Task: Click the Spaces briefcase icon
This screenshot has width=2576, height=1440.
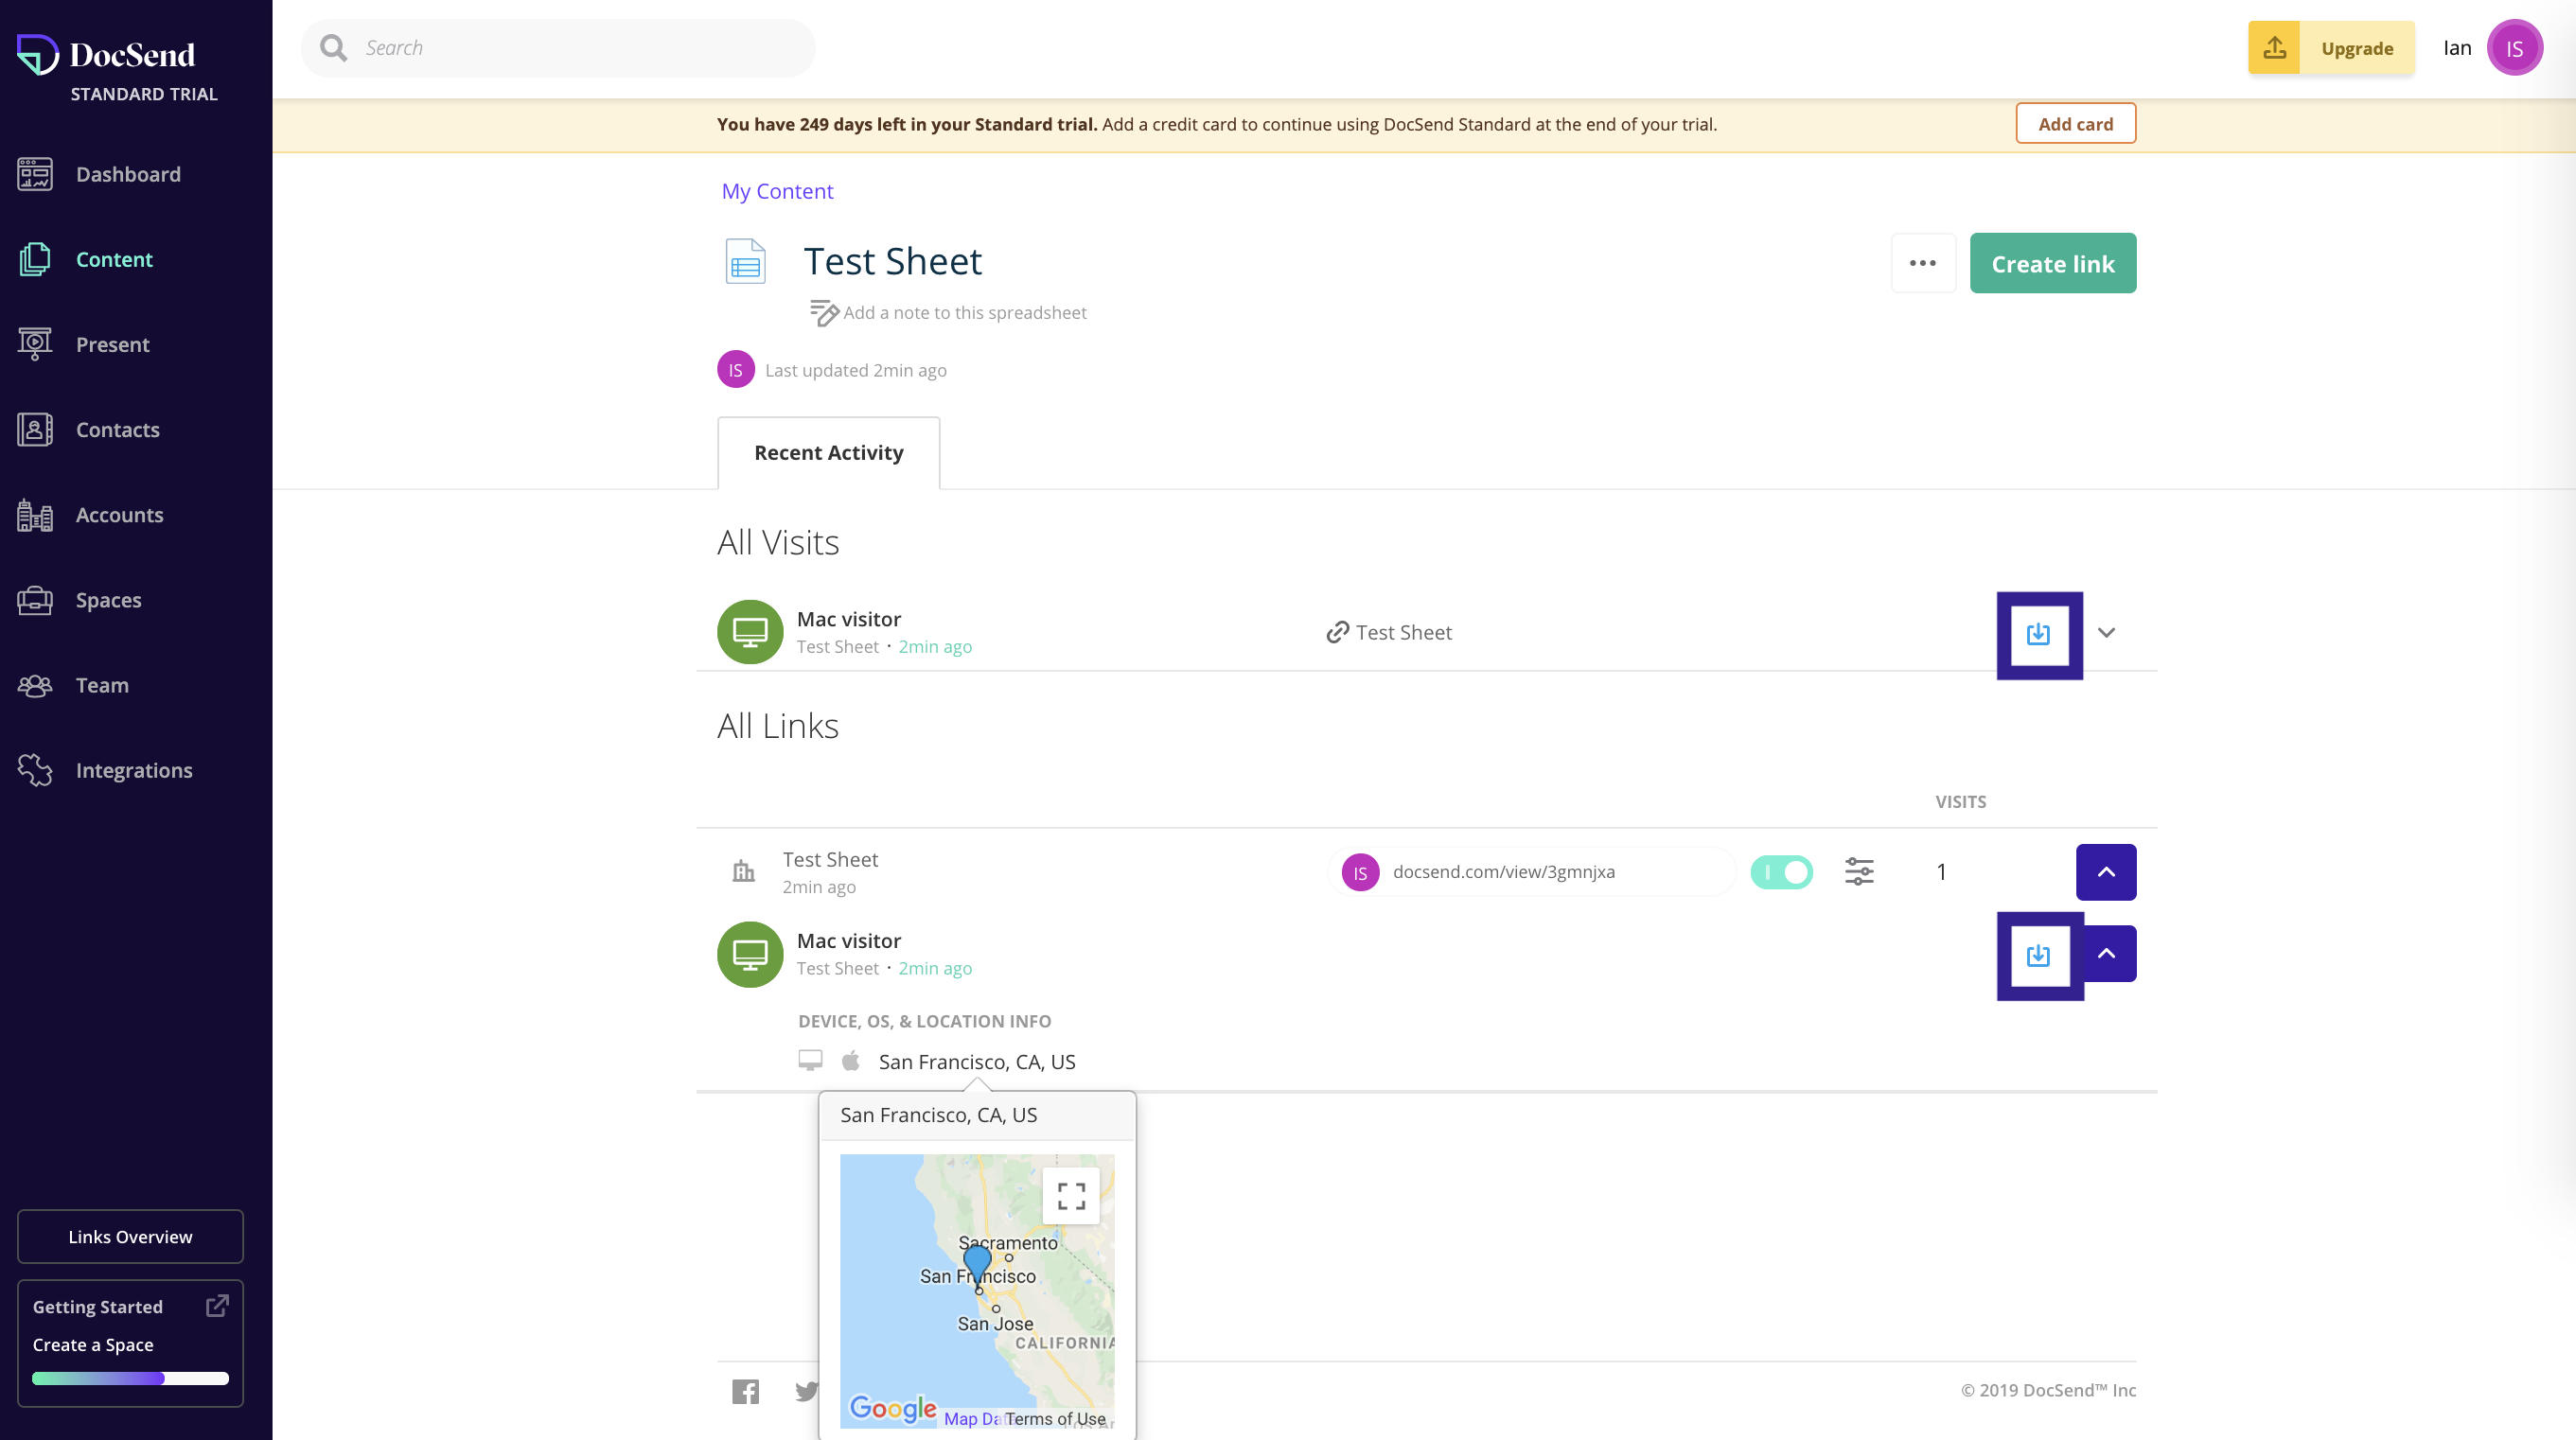Action: tap(35, 600)
